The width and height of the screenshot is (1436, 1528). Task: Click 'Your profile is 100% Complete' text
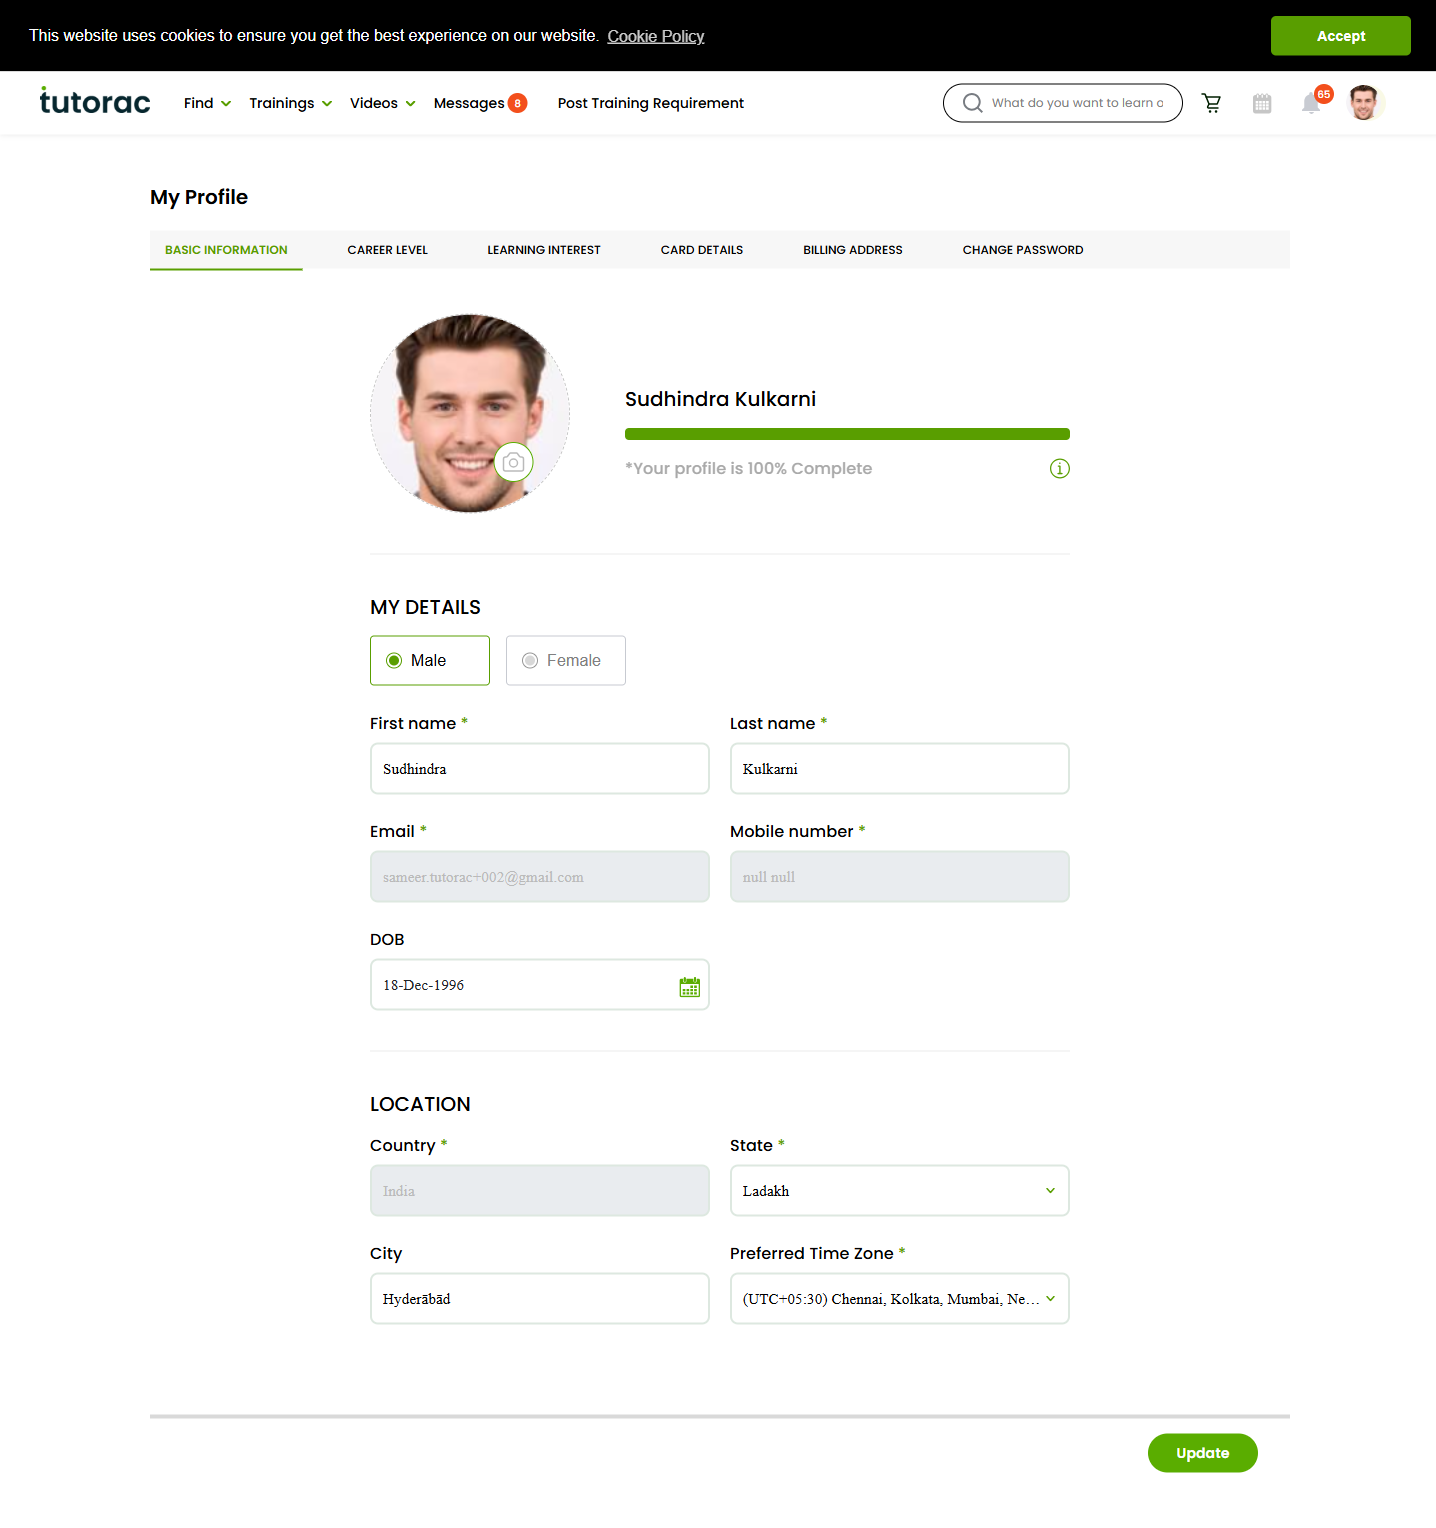[x=748, y=469]
